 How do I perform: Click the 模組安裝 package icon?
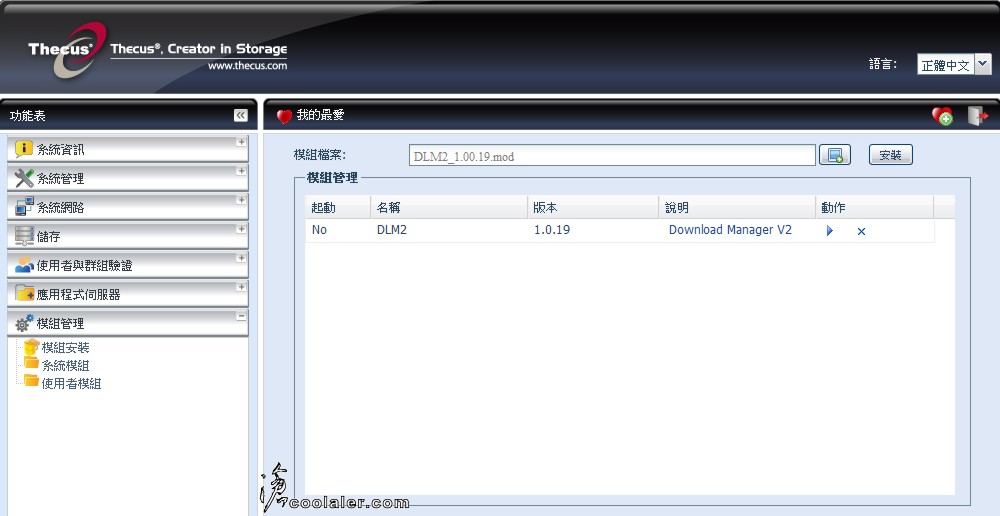pos(31,347)
